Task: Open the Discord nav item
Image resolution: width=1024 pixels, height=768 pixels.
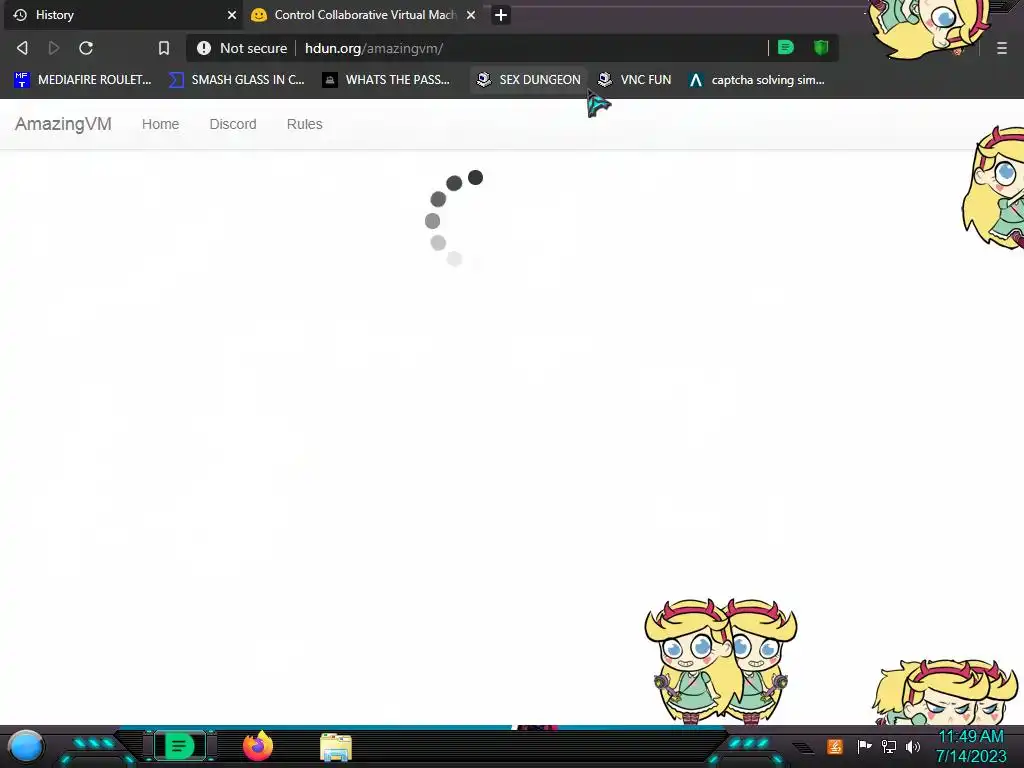Action: coord(233,124)
